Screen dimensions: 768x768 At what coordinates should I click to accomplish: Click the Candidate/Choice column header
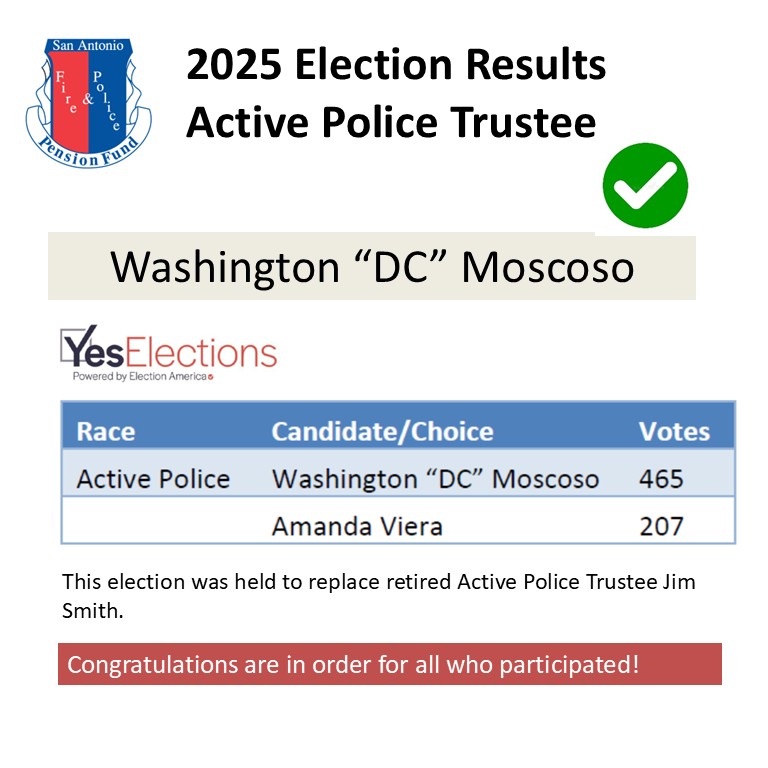pos(383,432)
